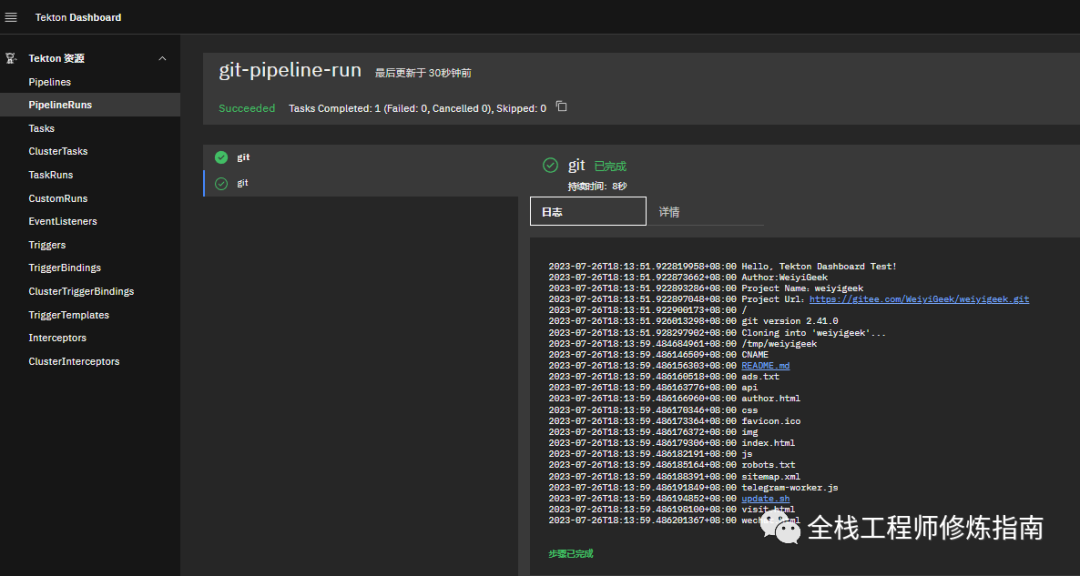Select PipelineRuns in sidebar

[x=90, y=105]
